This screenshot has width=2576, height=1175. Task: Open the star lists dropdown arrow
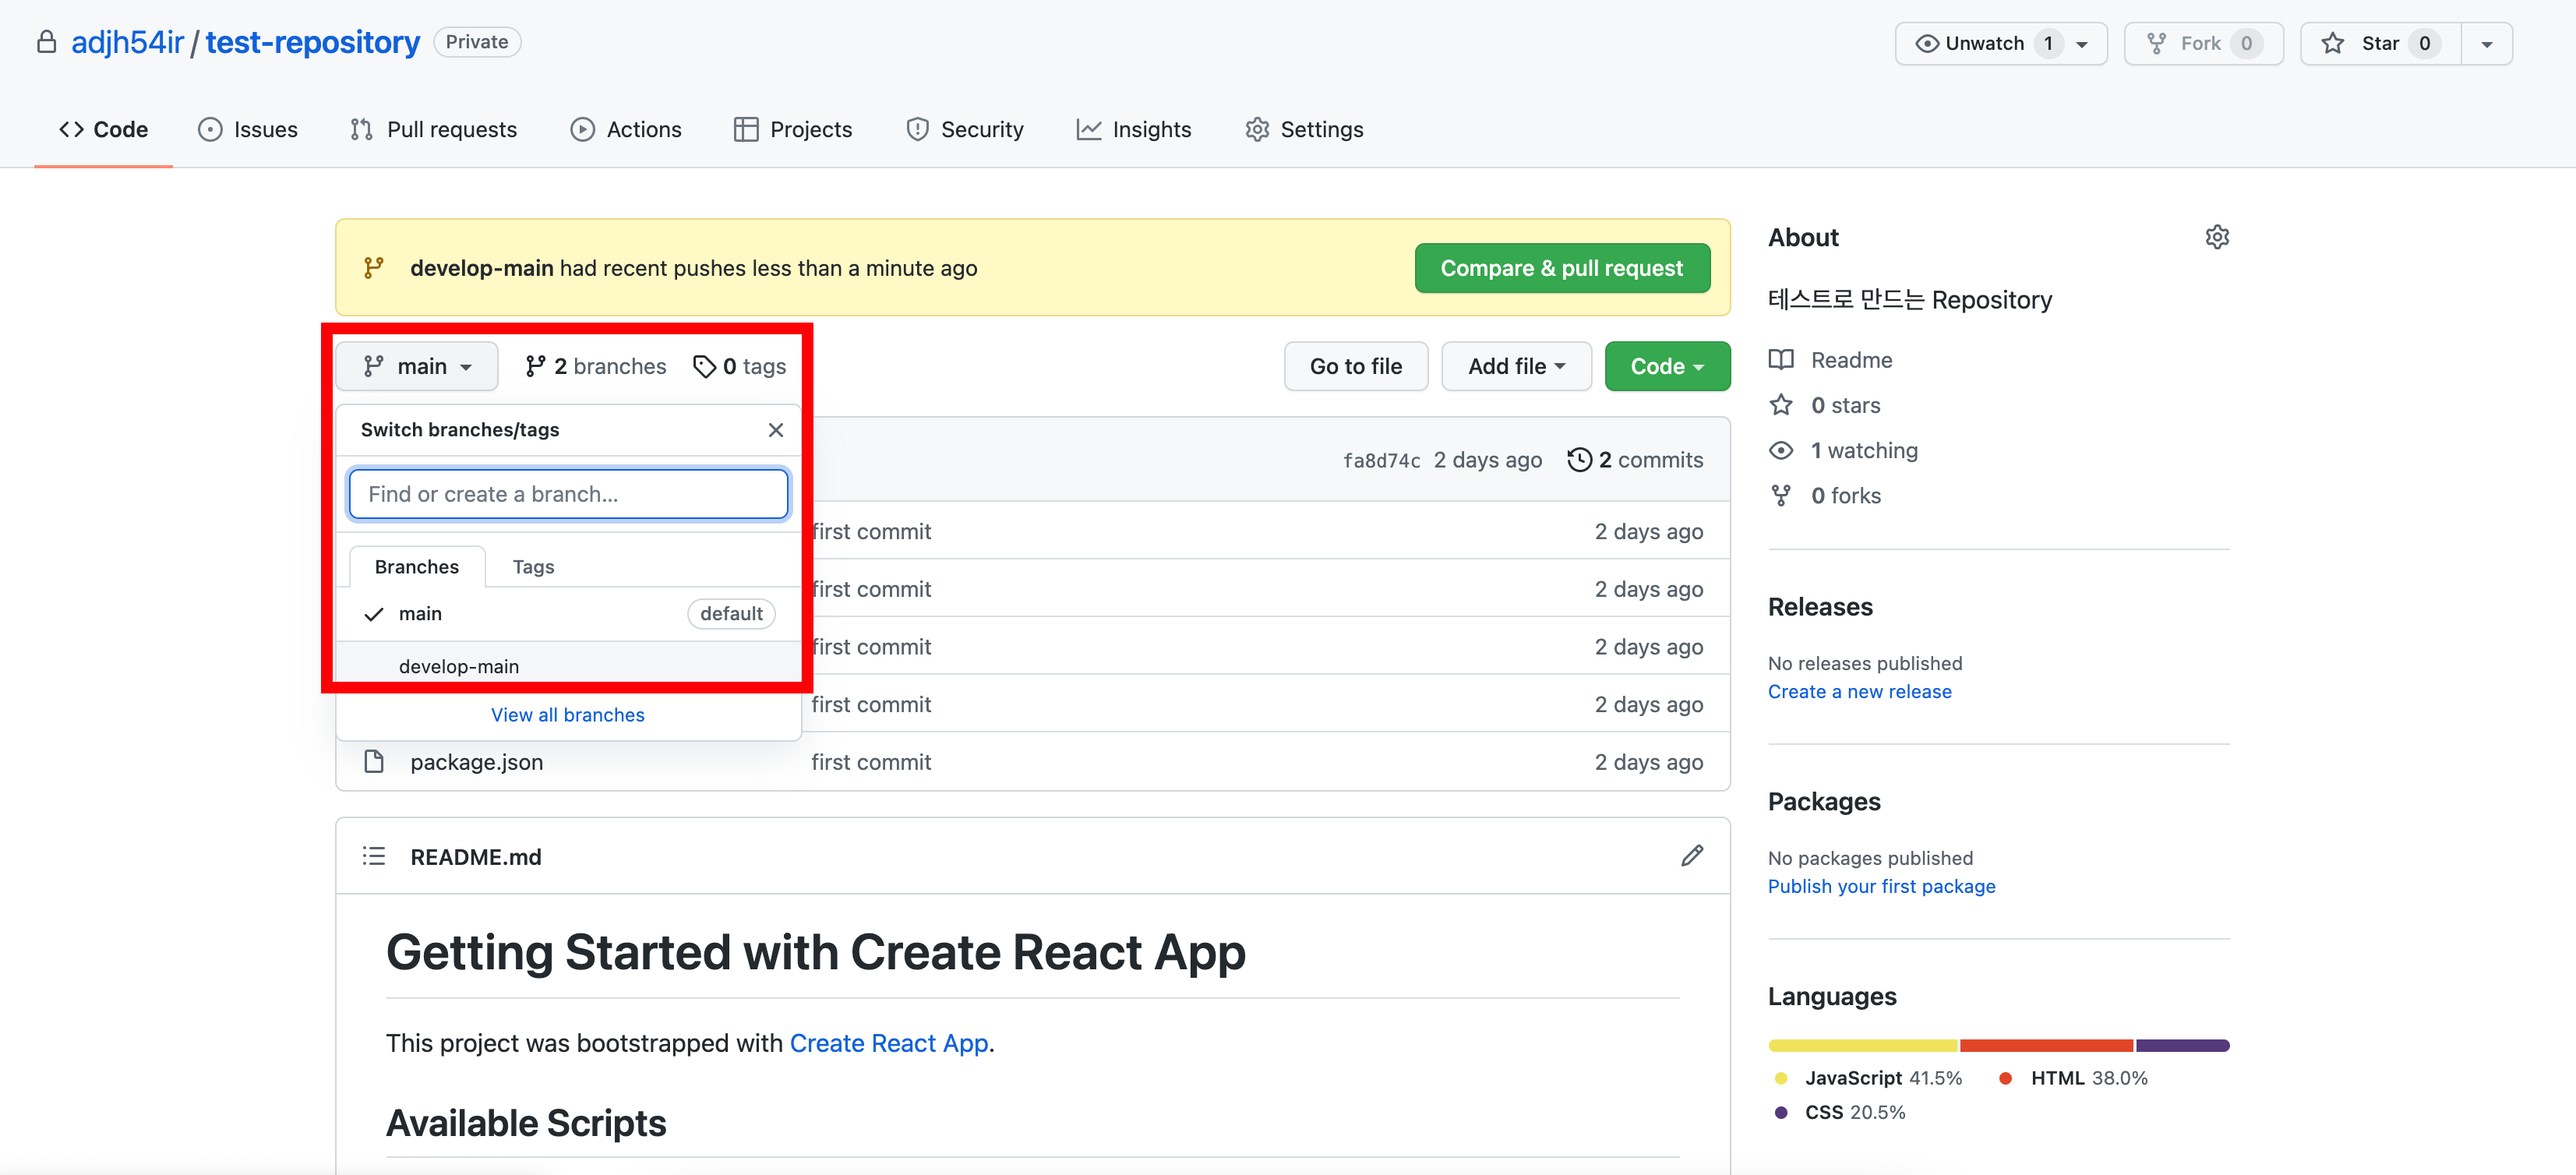coord(2487,44)
